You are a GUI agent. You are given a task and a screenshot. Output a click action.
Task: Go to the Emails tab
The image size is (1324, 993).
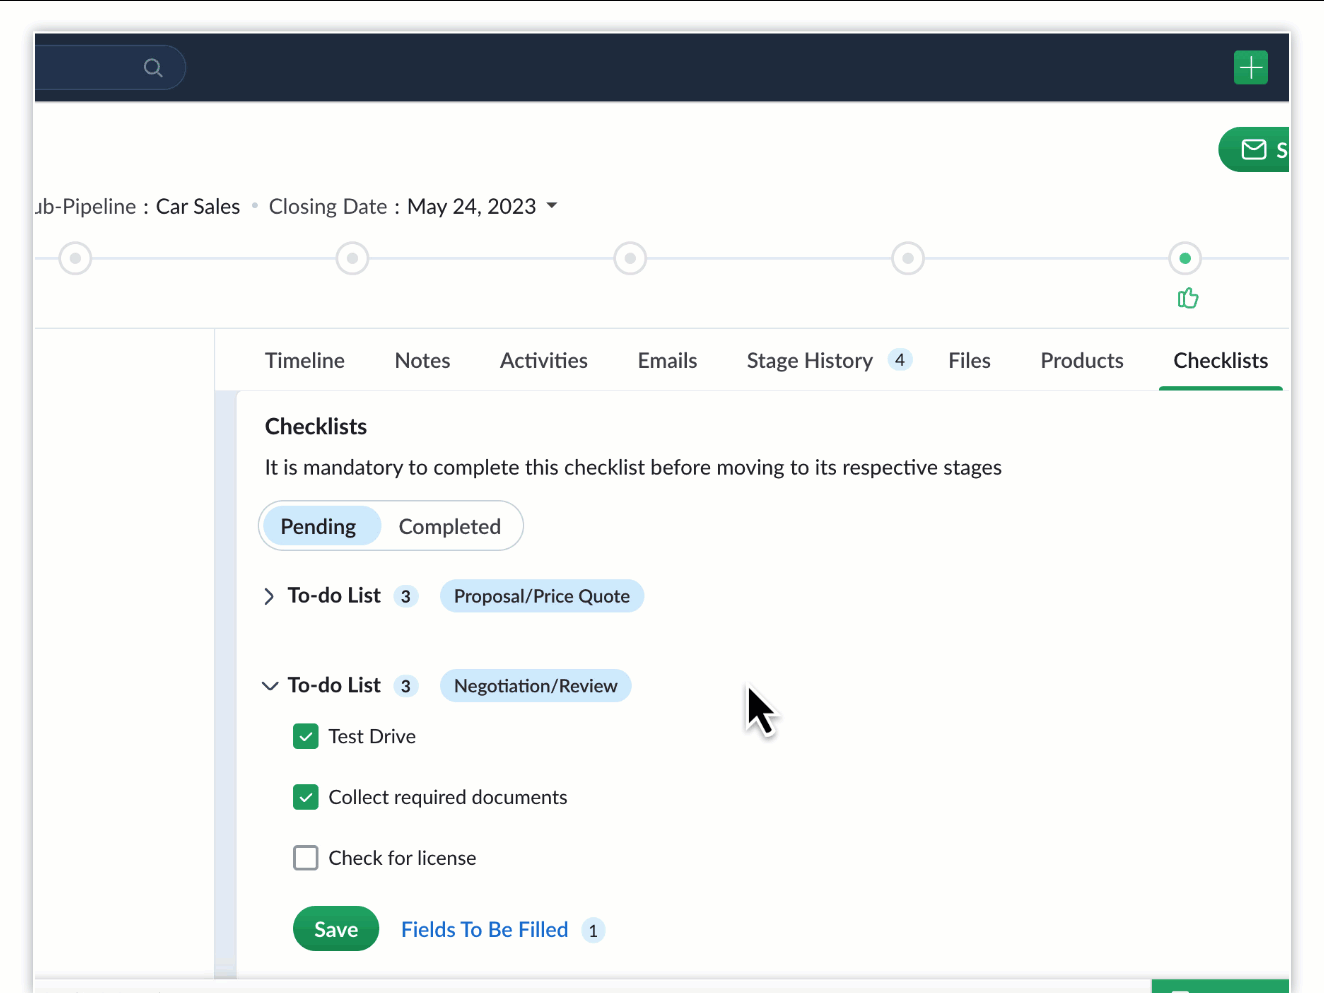[667, 360]
